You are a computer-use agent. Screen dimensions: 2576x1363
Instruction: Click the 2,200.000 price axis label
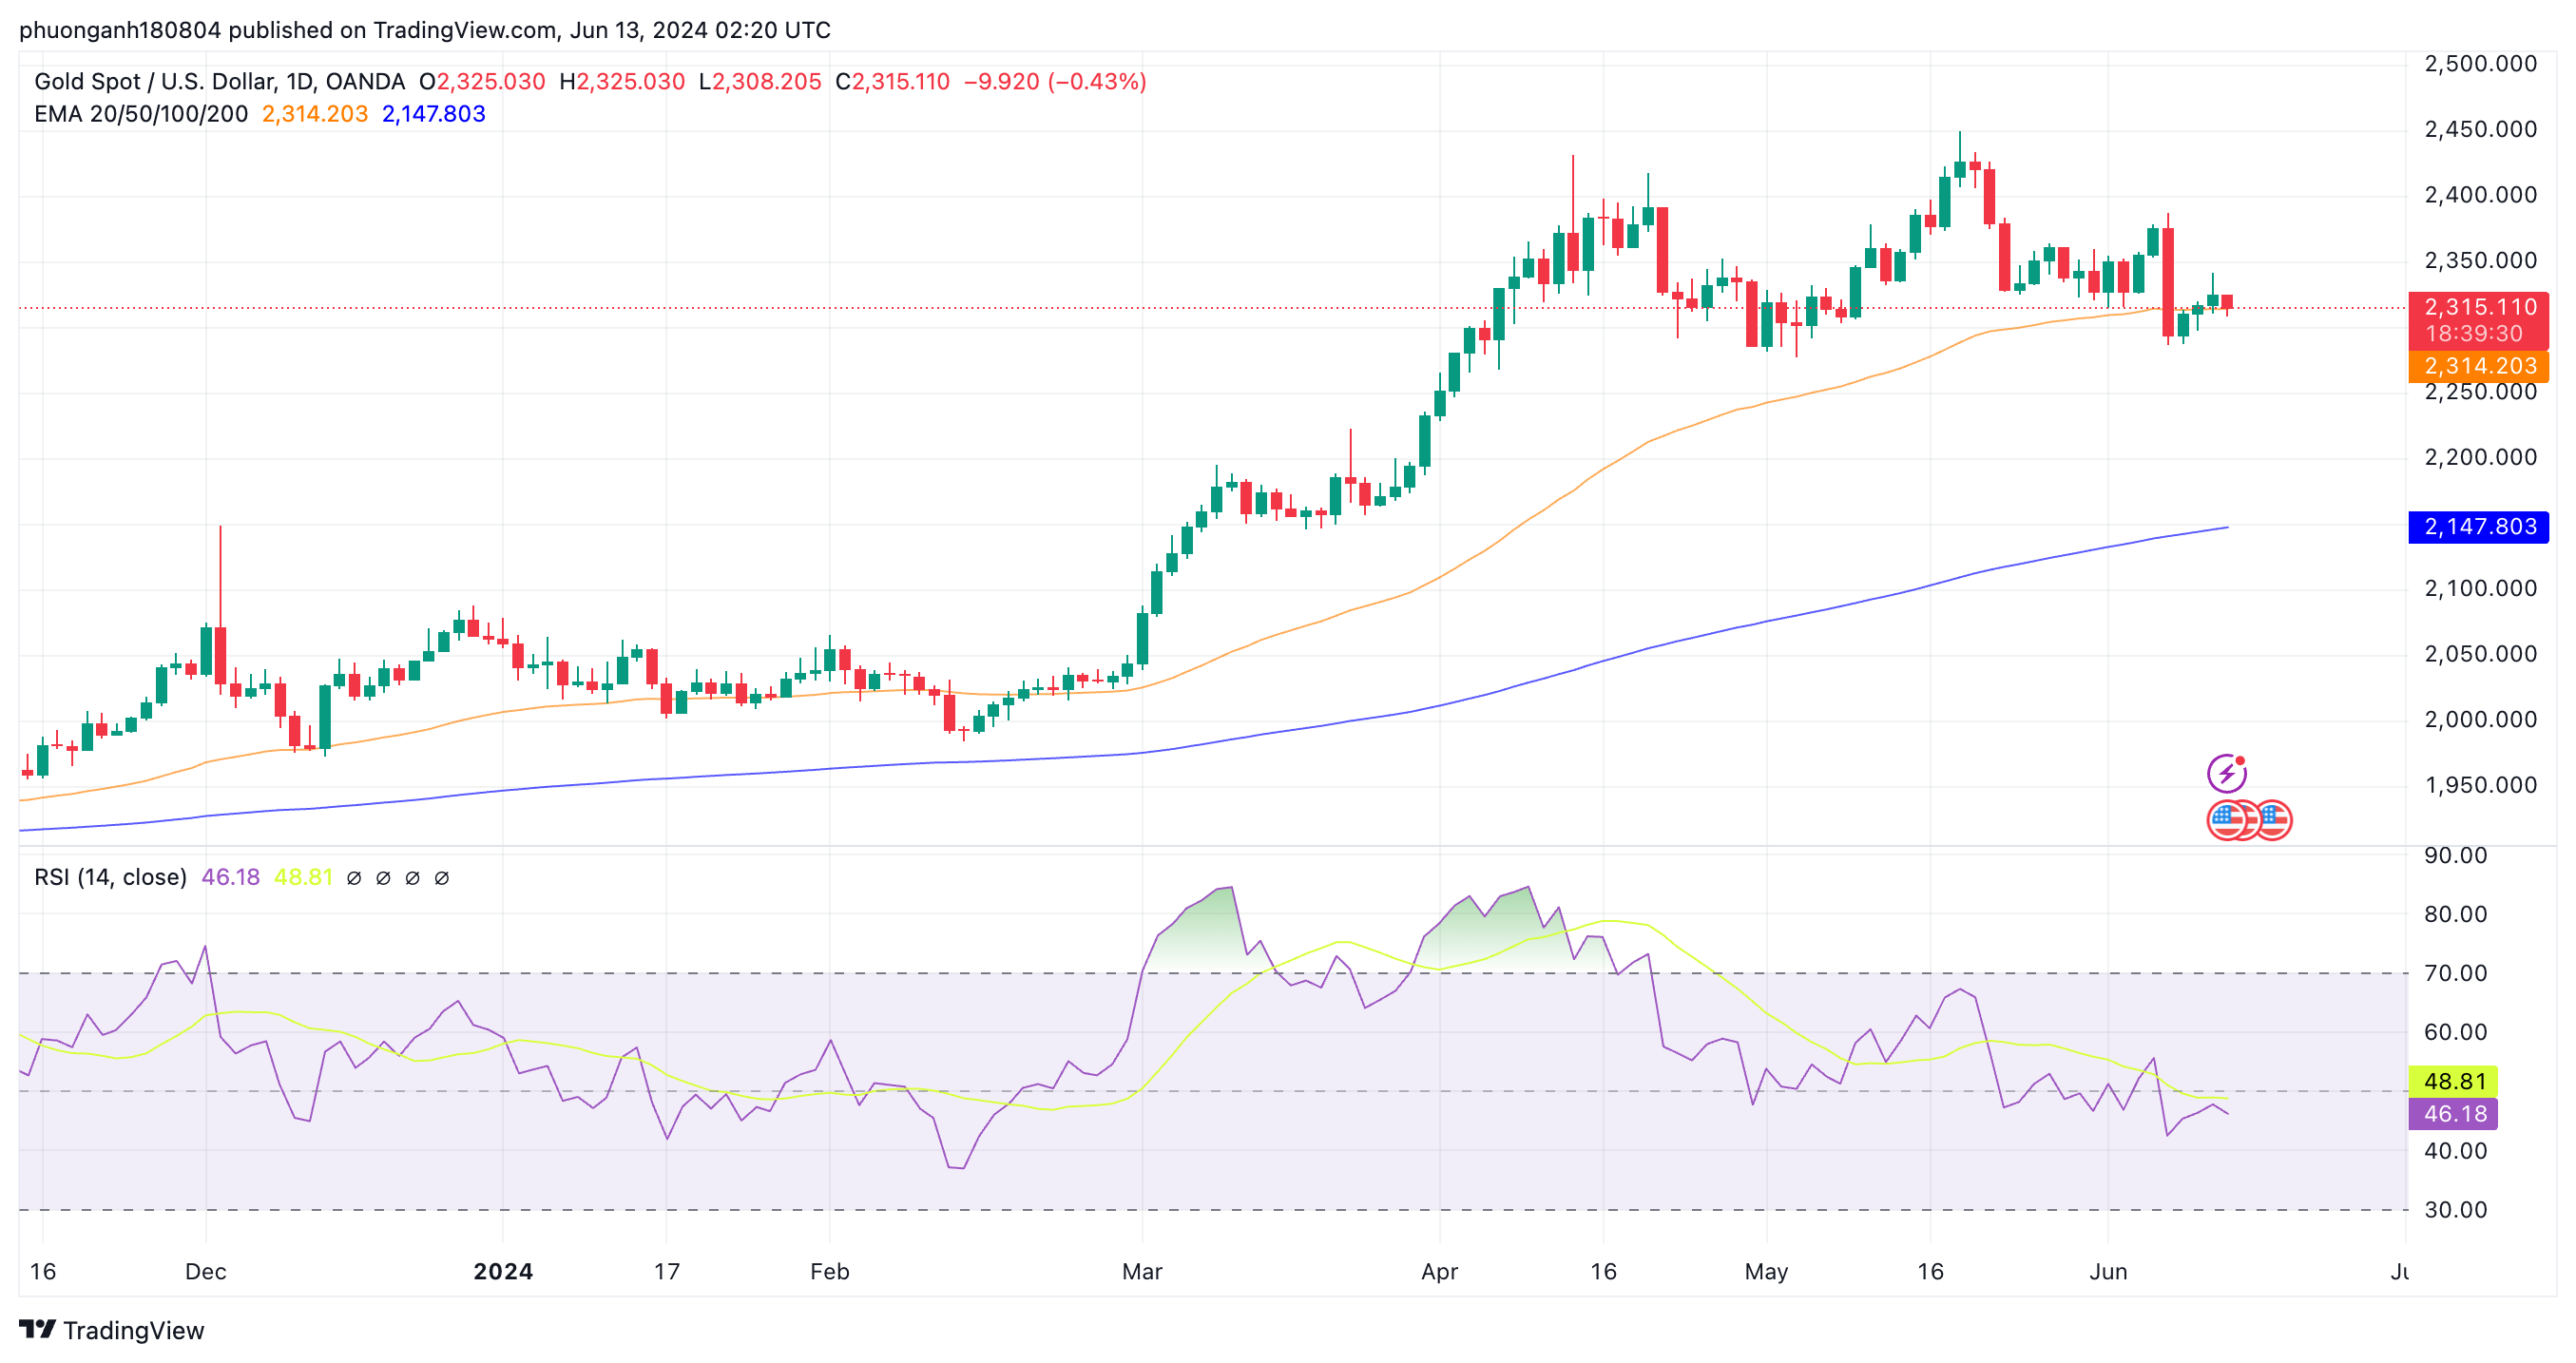(2480, 457)
